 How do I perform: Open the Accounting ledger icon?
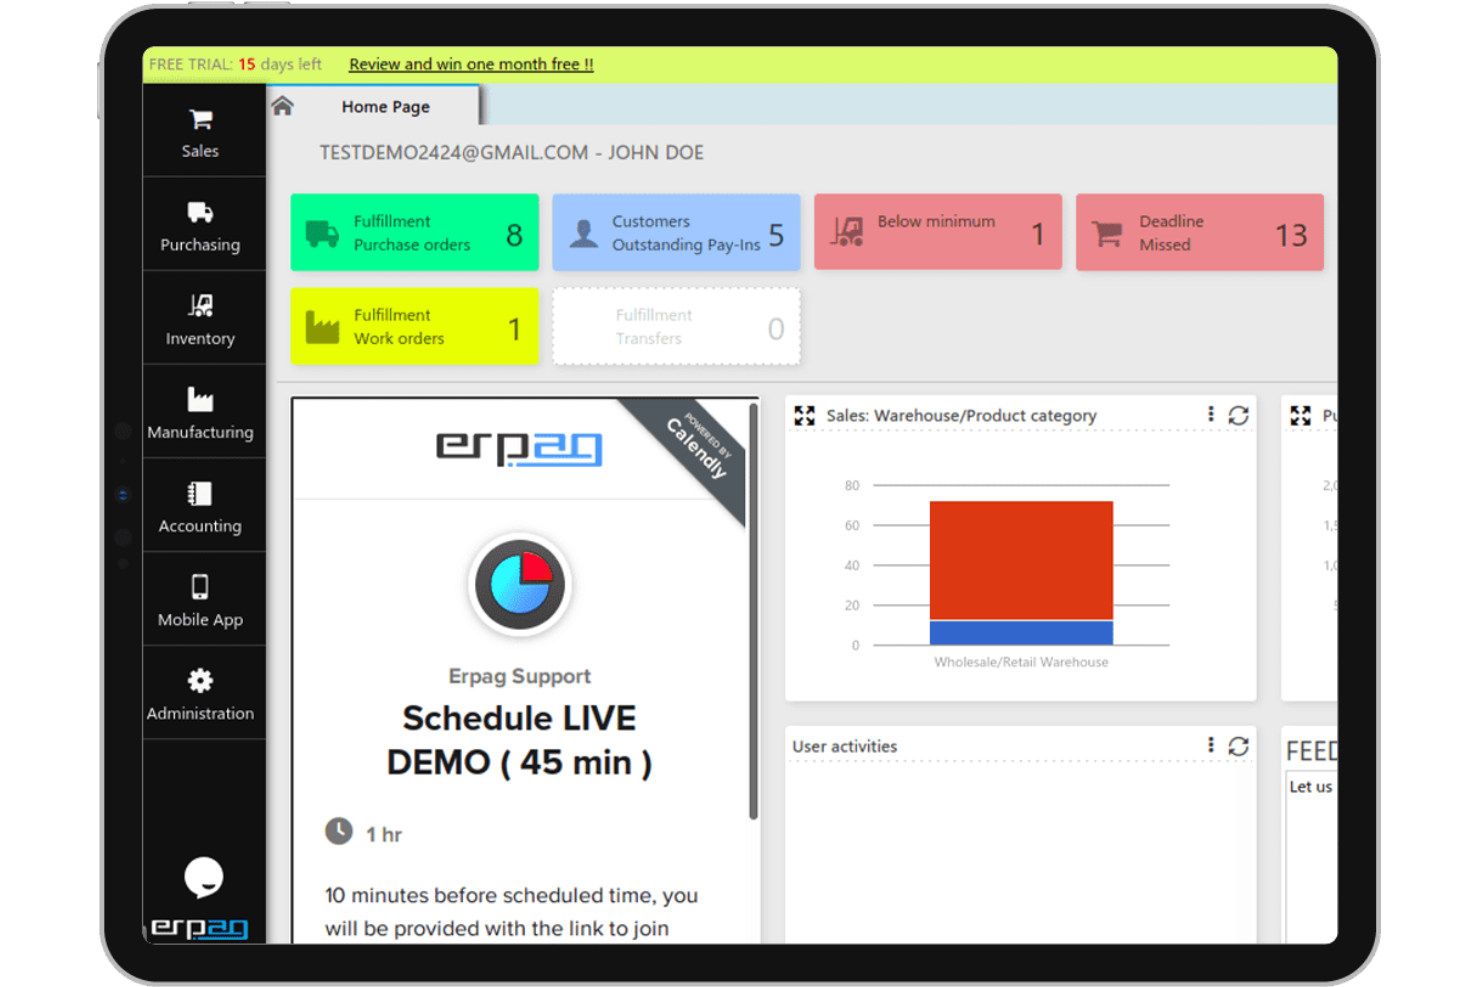tap(200, 493)
